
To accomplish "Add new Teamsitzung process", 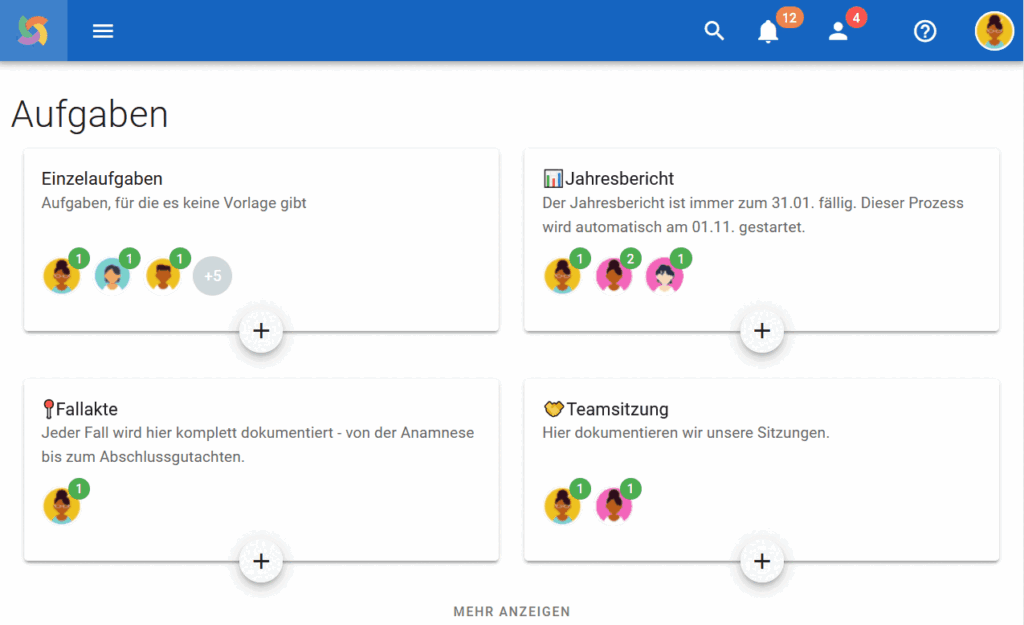I will [761, 561].
